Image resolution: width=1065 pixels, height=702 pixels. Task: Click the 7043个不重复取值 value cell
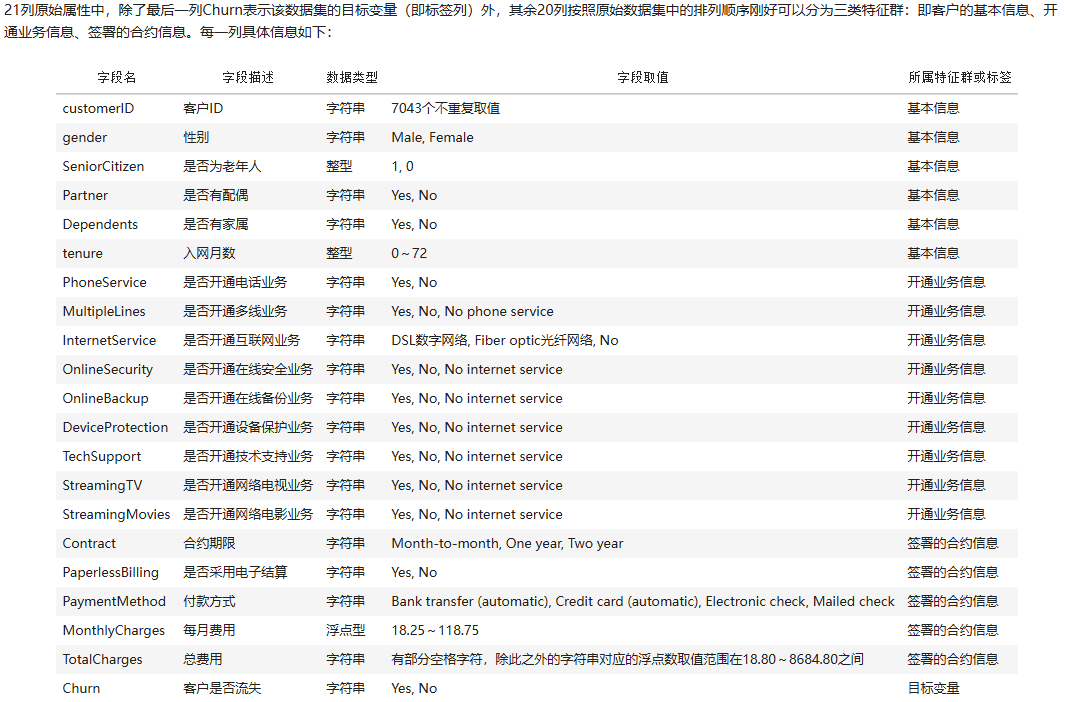point(446,109)
